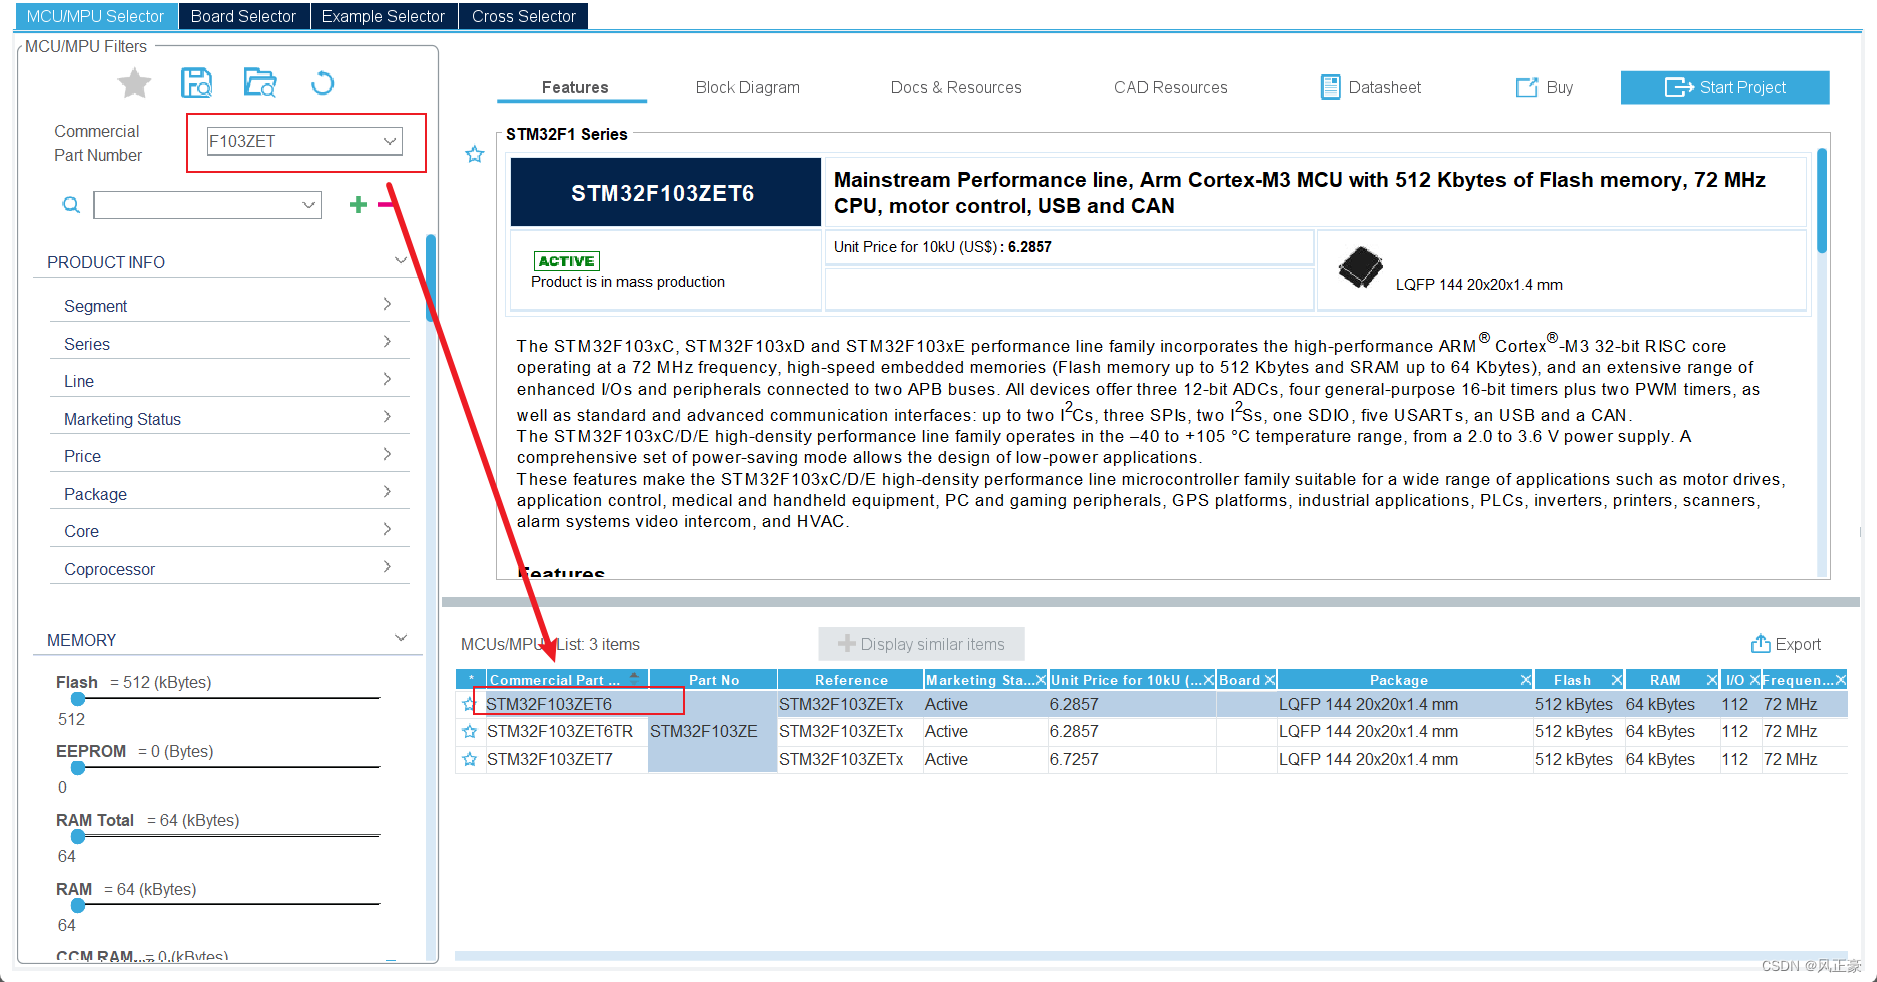Click the Start Project button

pos(1725,87)
